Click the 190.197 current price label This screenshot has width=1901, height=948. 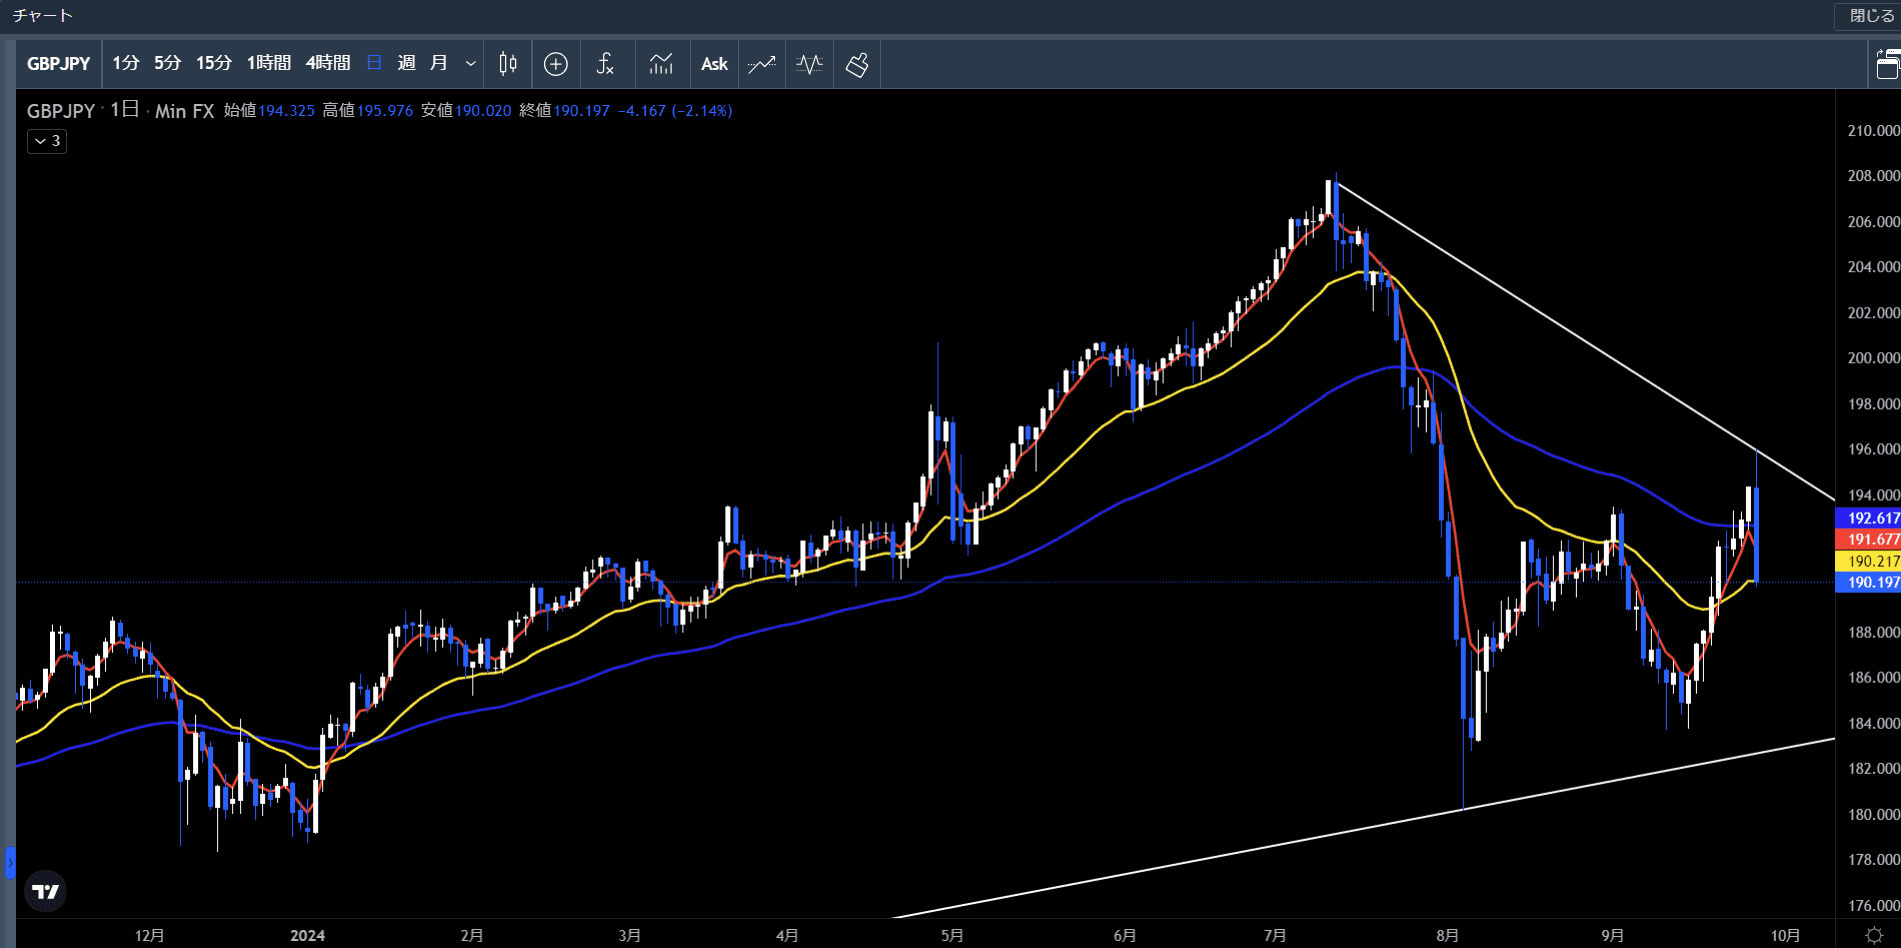1869,582
